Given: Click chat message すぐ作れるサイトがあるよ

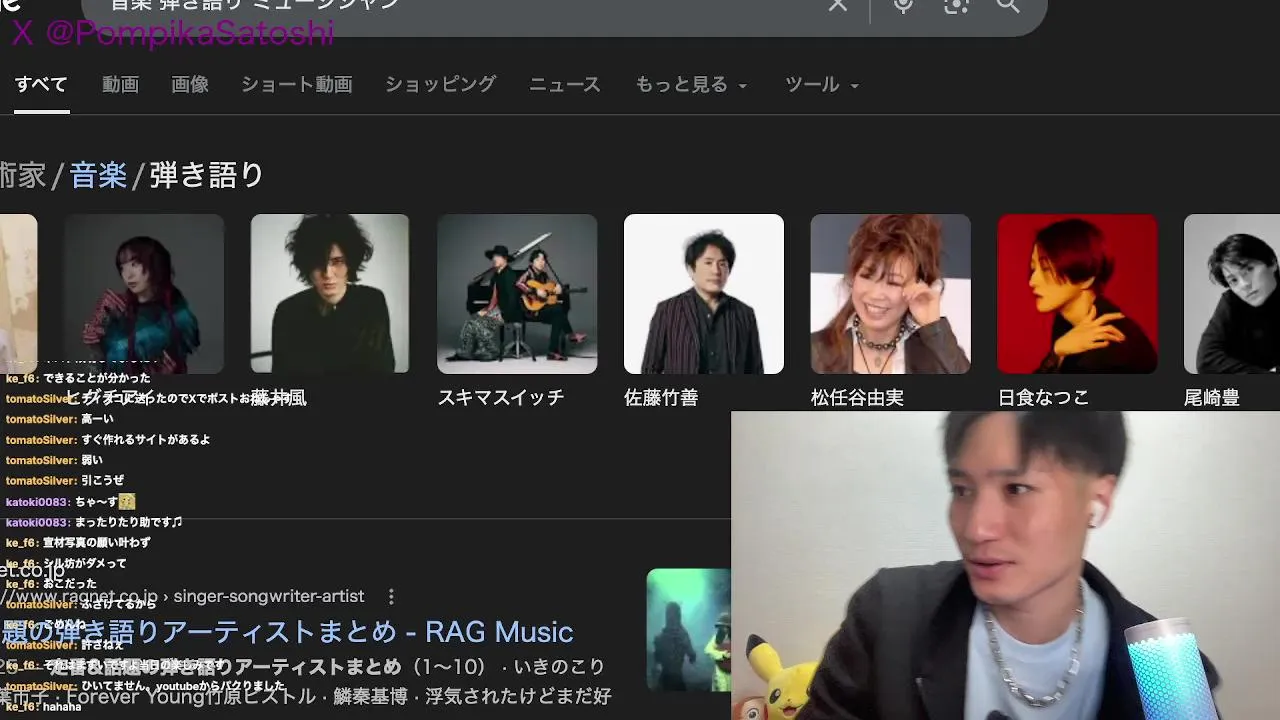Looking at the screenshot, I should (x=146, y=440).
